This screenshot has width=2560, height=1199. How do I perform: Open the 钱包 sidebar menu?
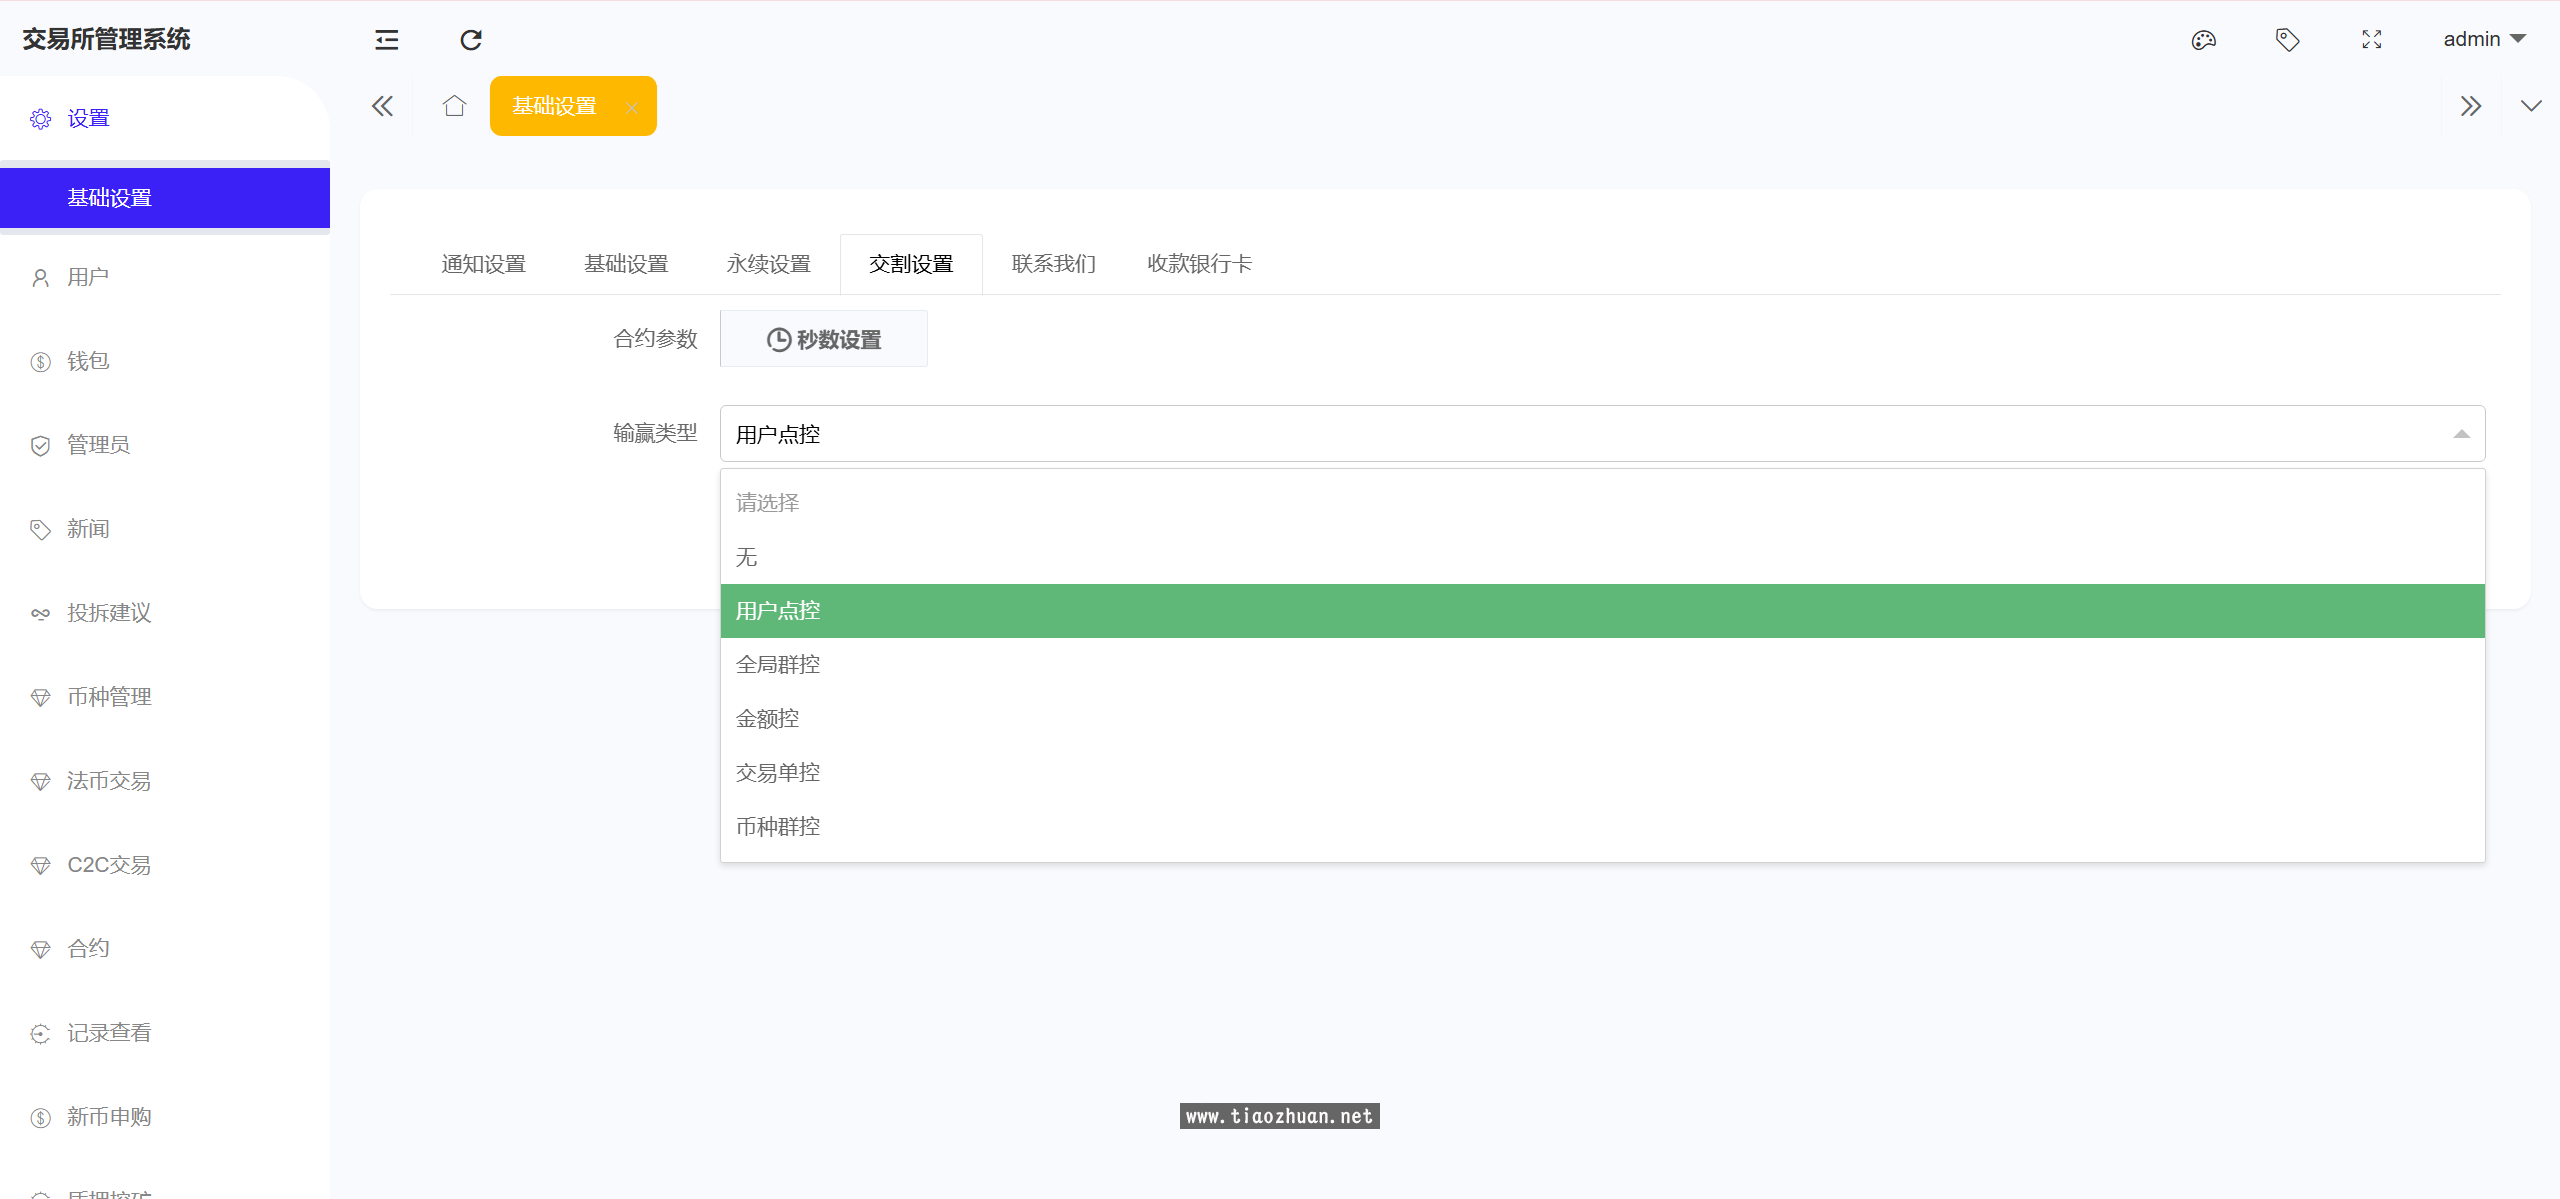[88, 361]
